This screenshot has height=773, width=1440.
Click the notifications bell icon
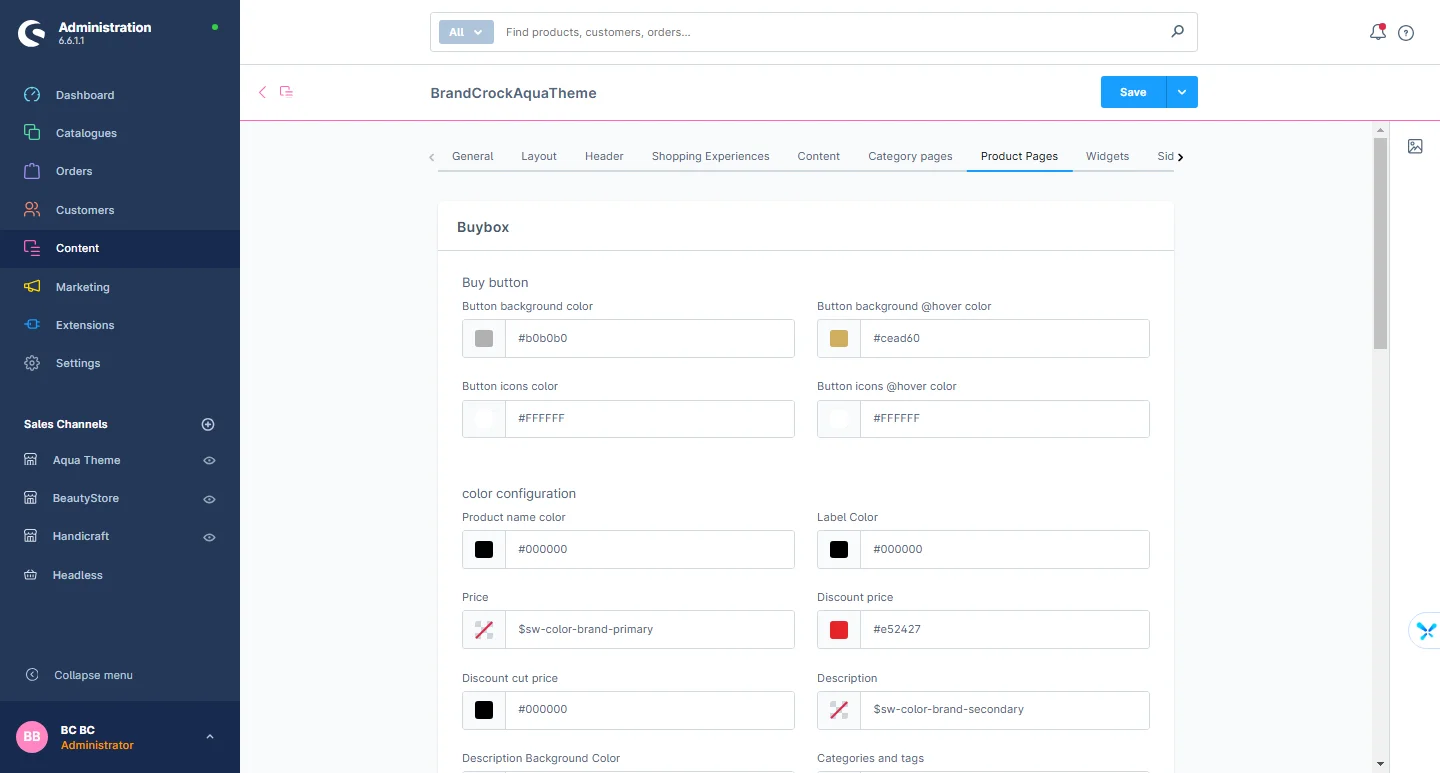[x=1377, y=32]
